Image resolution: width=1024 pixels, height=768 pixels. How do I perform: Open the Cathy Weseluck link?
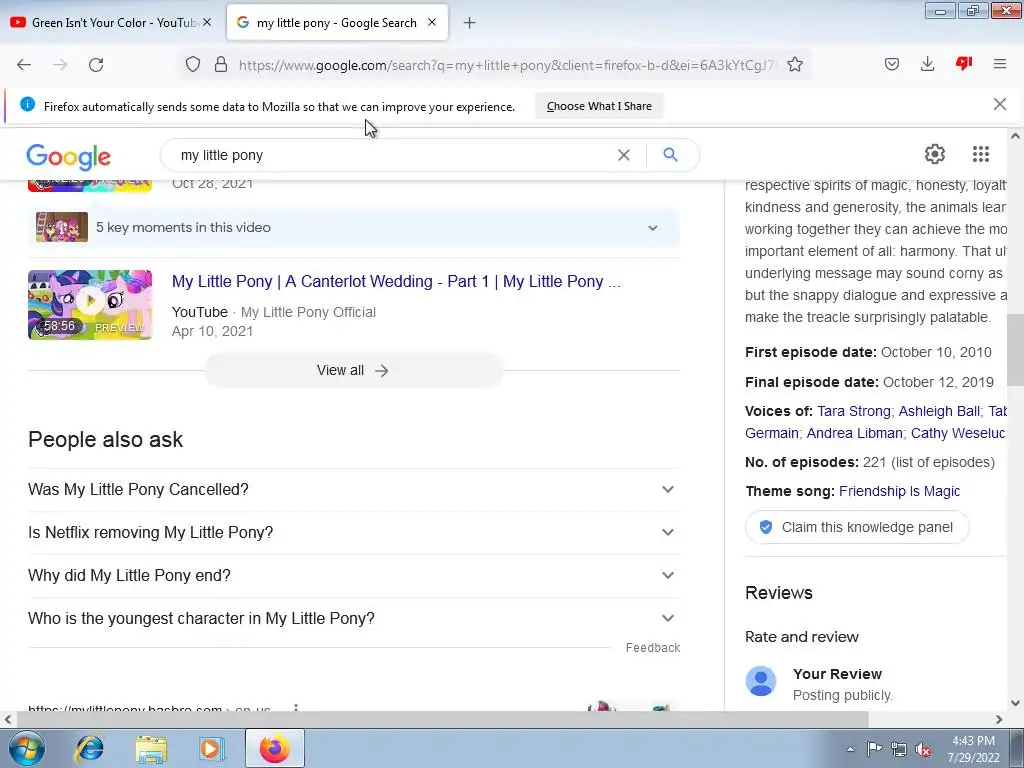tap(958, 433)
